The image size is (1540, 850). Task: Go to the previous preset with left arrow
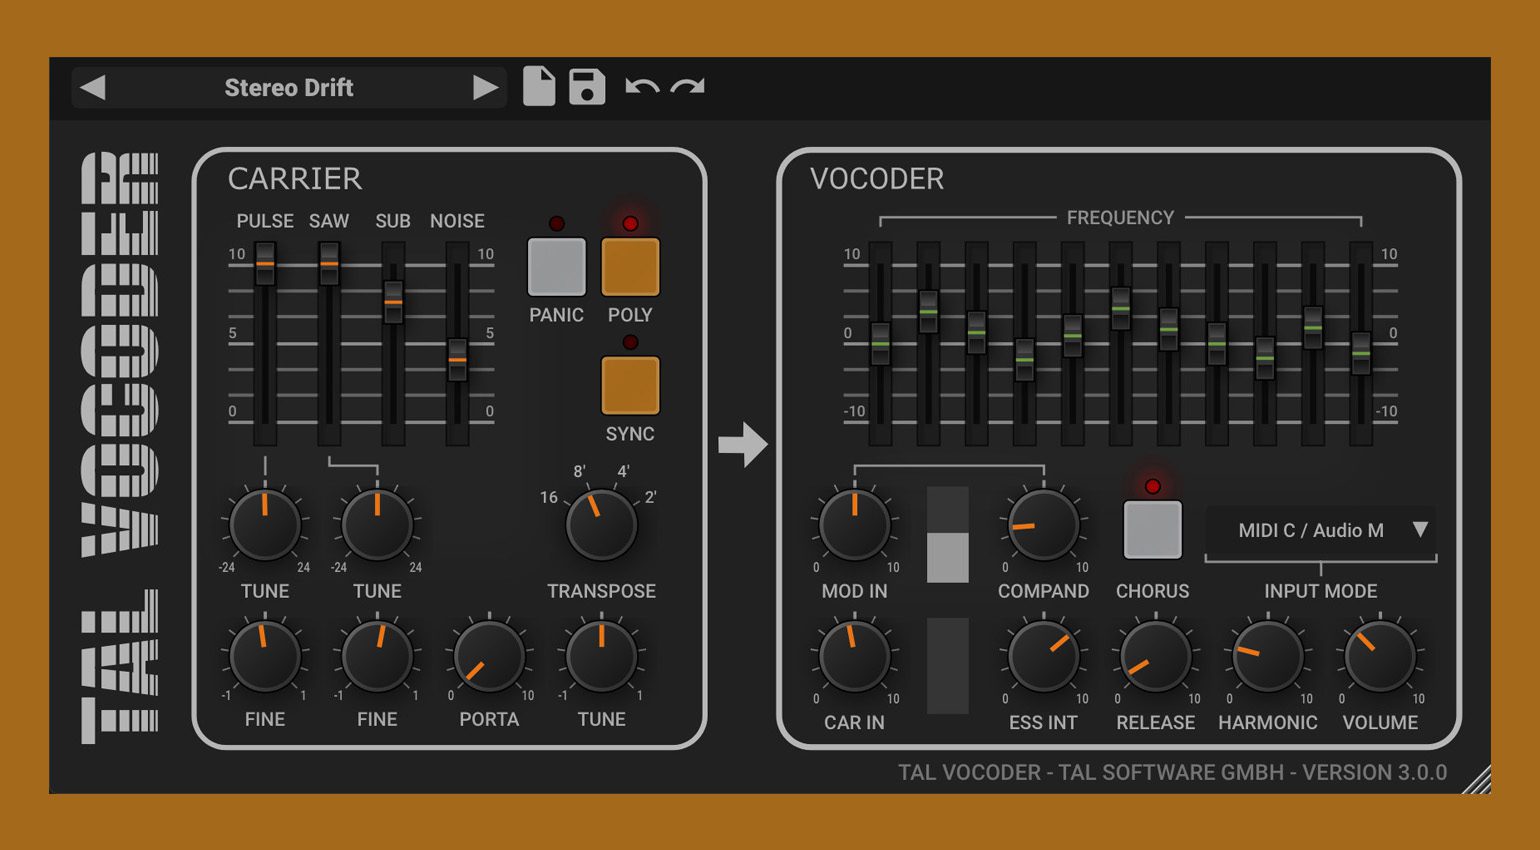pos(93,88)
